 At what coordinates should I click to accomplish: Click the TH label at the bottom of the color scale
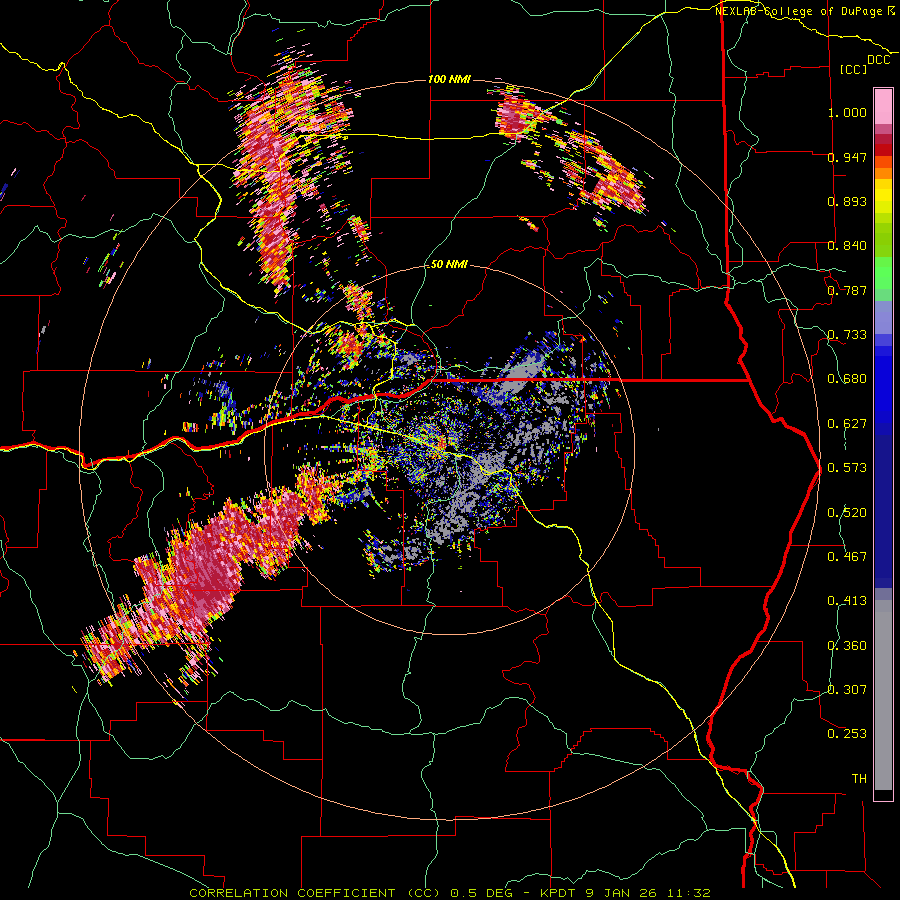click(859, 779)
